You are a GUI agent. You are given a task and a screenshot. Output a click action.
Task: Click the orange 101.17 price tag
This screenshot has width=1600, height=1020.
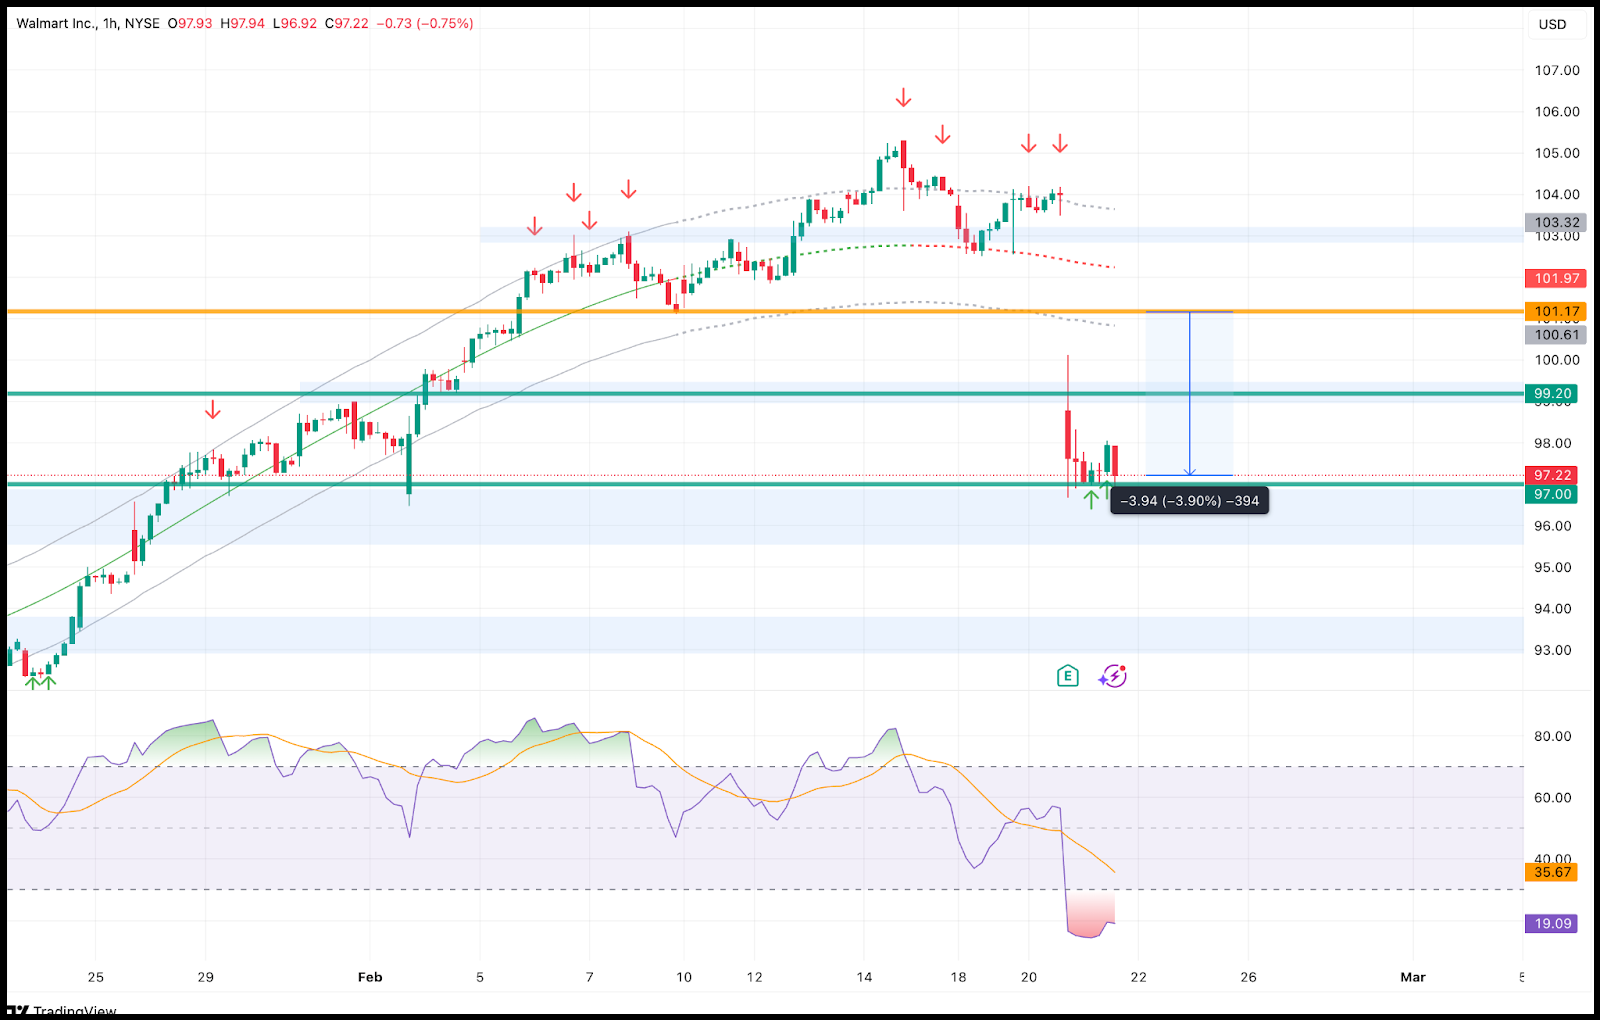pos(1556,312)
